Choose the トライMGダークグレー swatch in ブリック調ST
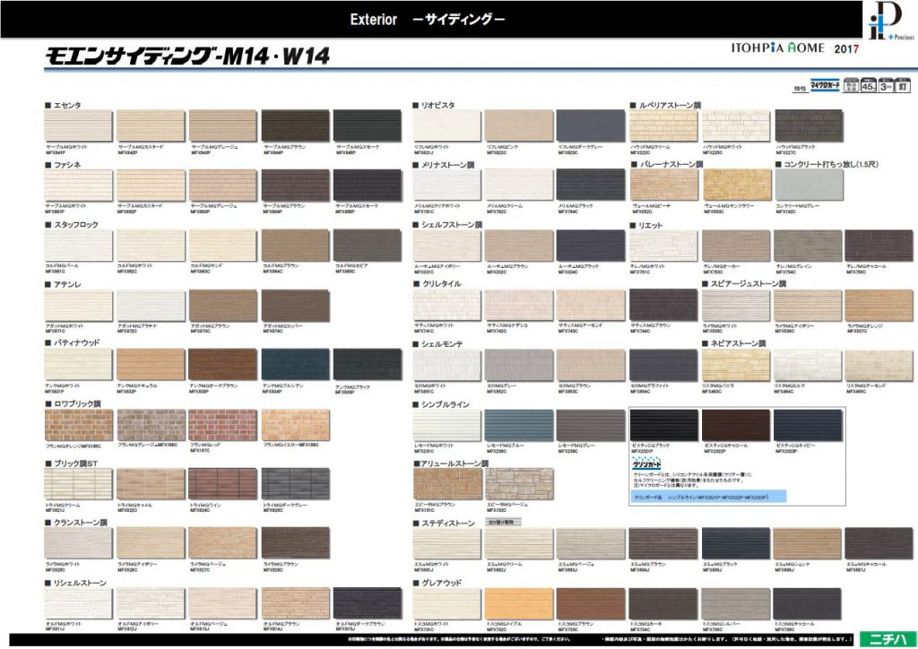Viewport: 918px width, 649px height. pos(295,484)
